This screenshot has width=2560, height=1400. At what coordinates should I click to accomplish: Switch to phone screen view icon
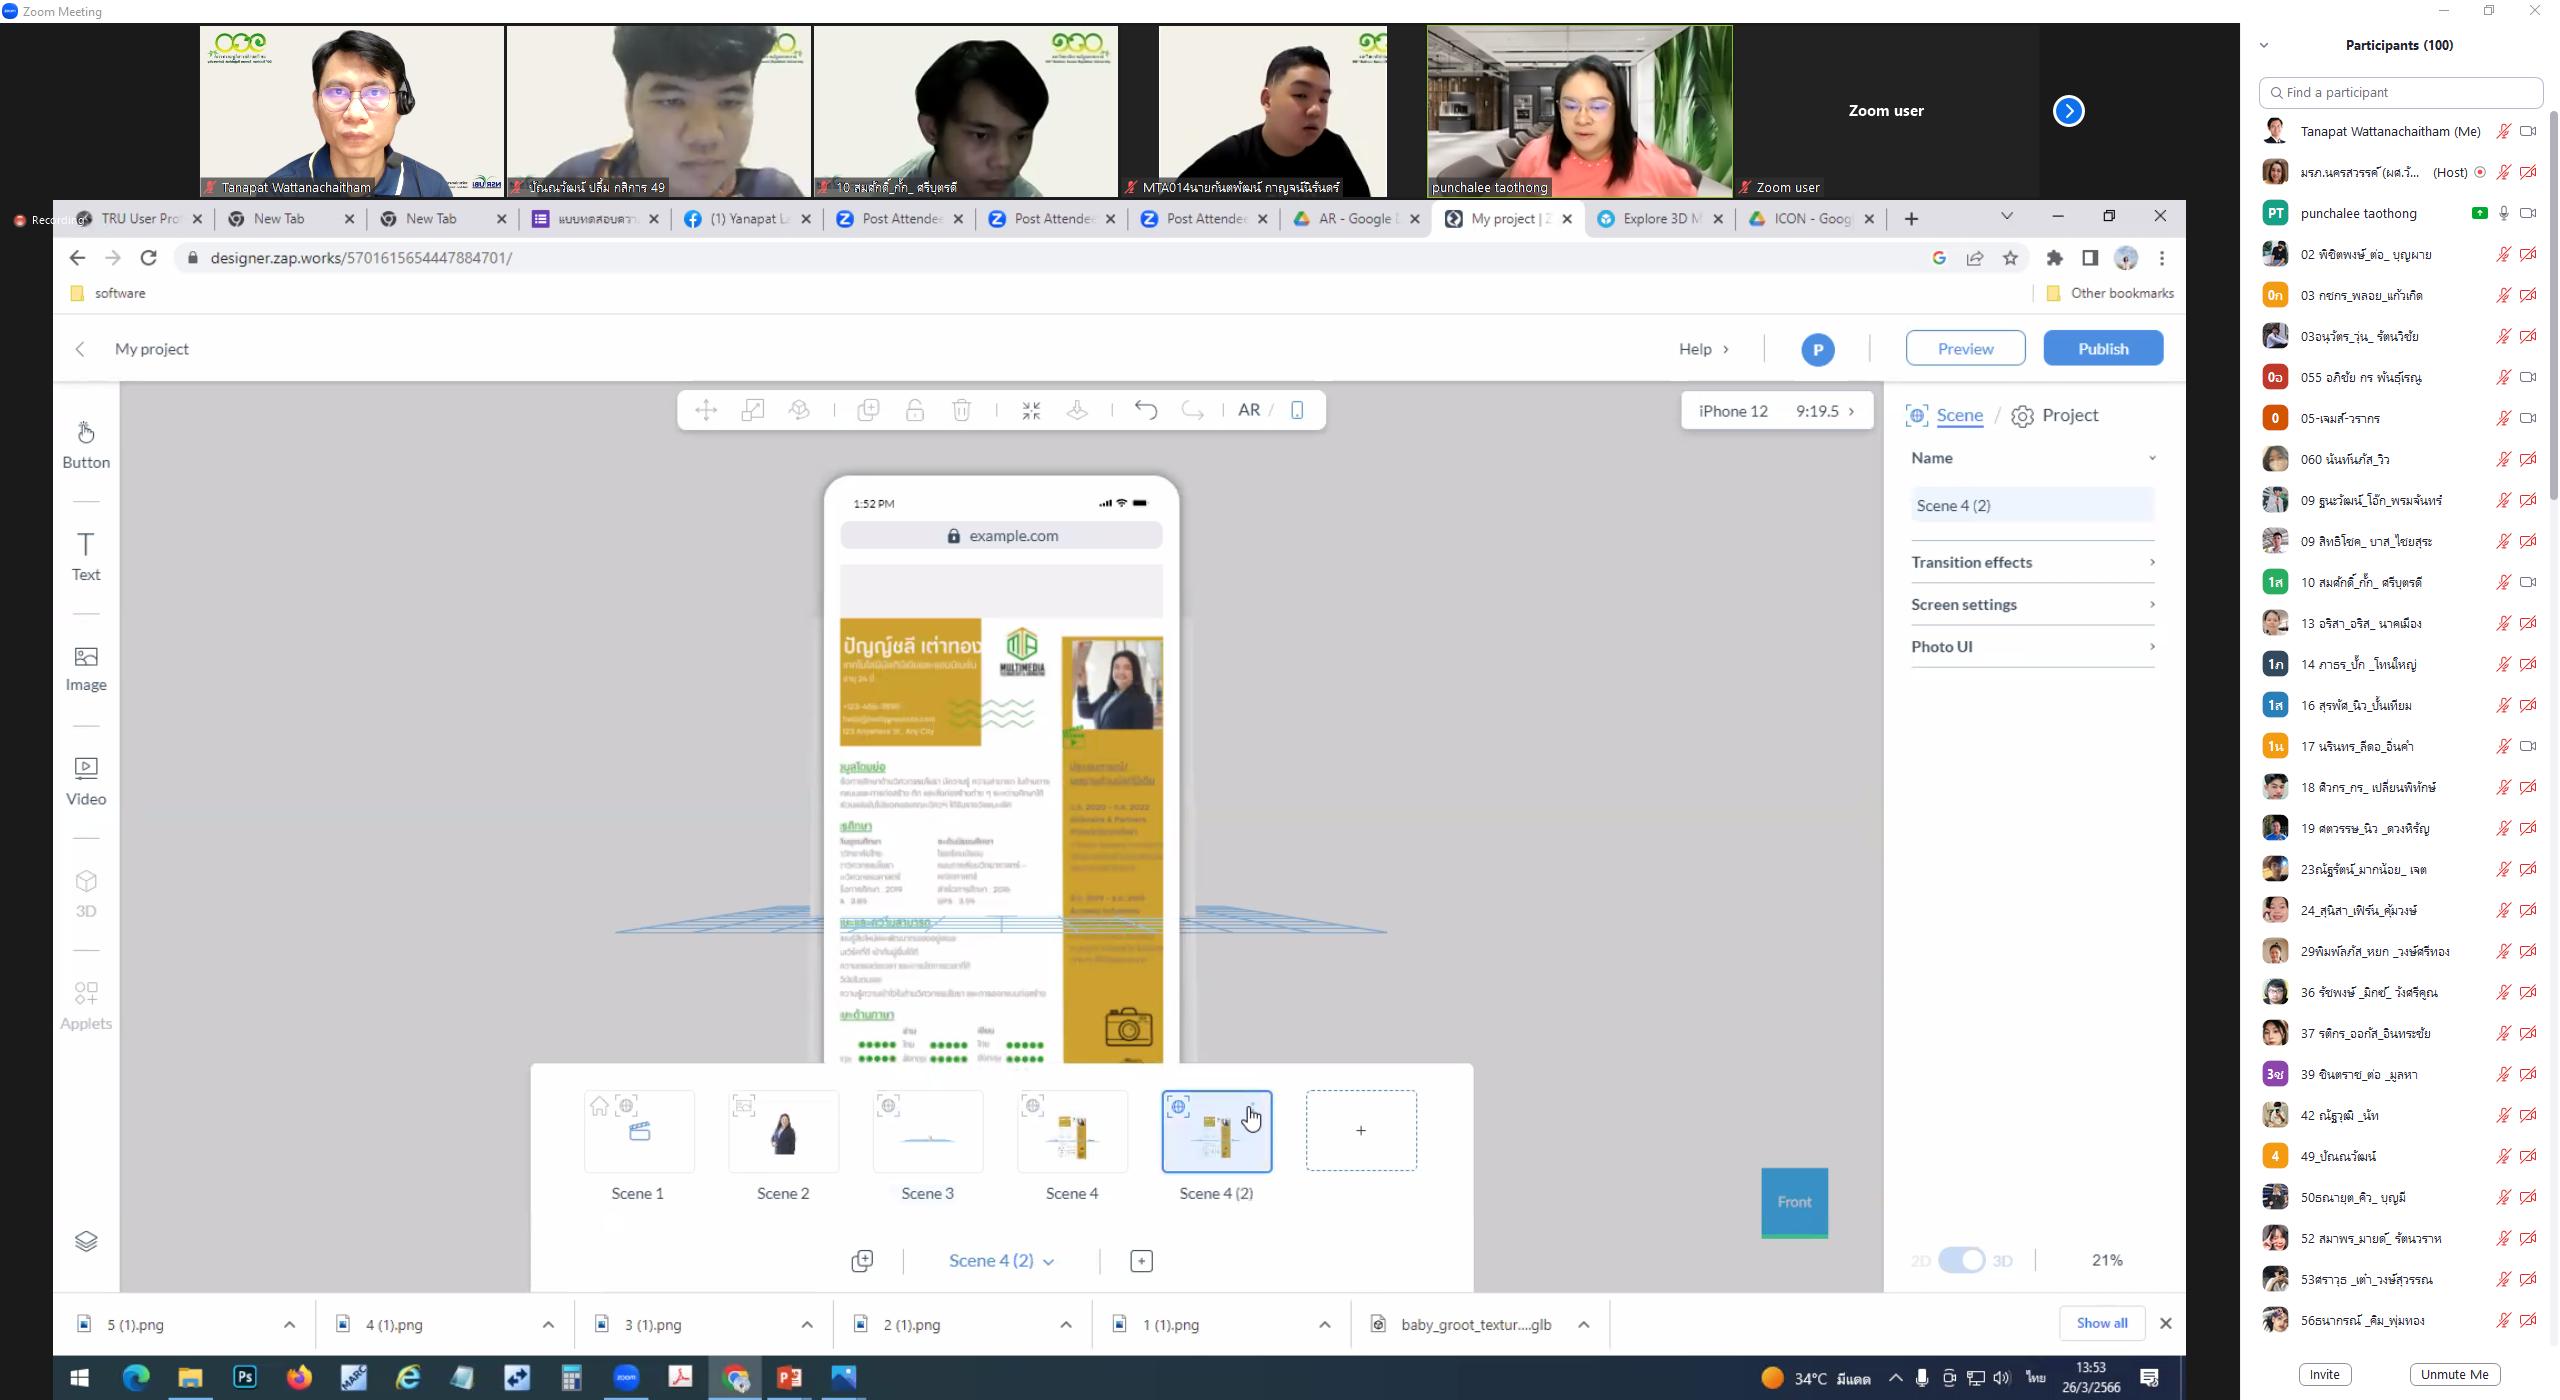click(1297, 410)
